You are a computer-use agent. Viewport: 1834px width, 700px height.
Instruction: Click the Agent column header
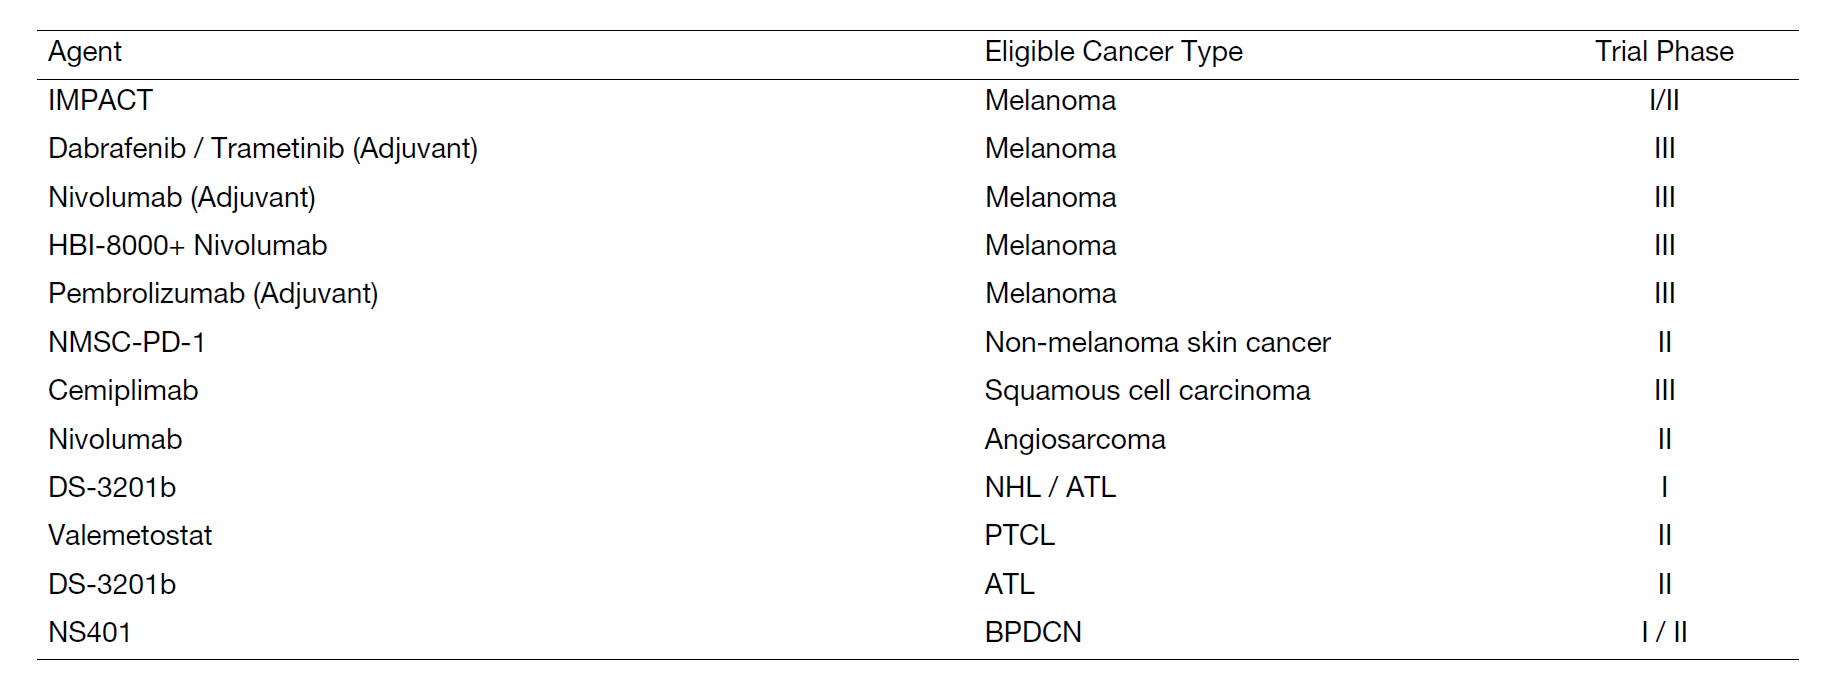coord(85,52)
